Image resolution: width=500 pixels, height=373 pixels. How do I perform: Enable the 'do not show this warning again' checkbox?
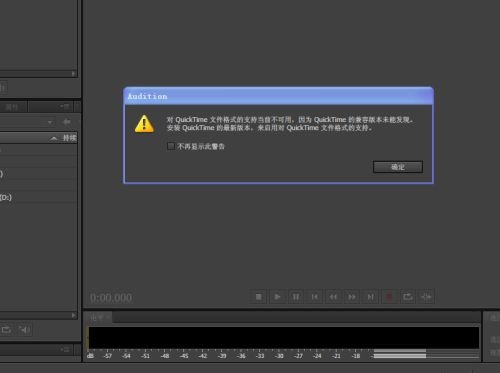[171, 146]
